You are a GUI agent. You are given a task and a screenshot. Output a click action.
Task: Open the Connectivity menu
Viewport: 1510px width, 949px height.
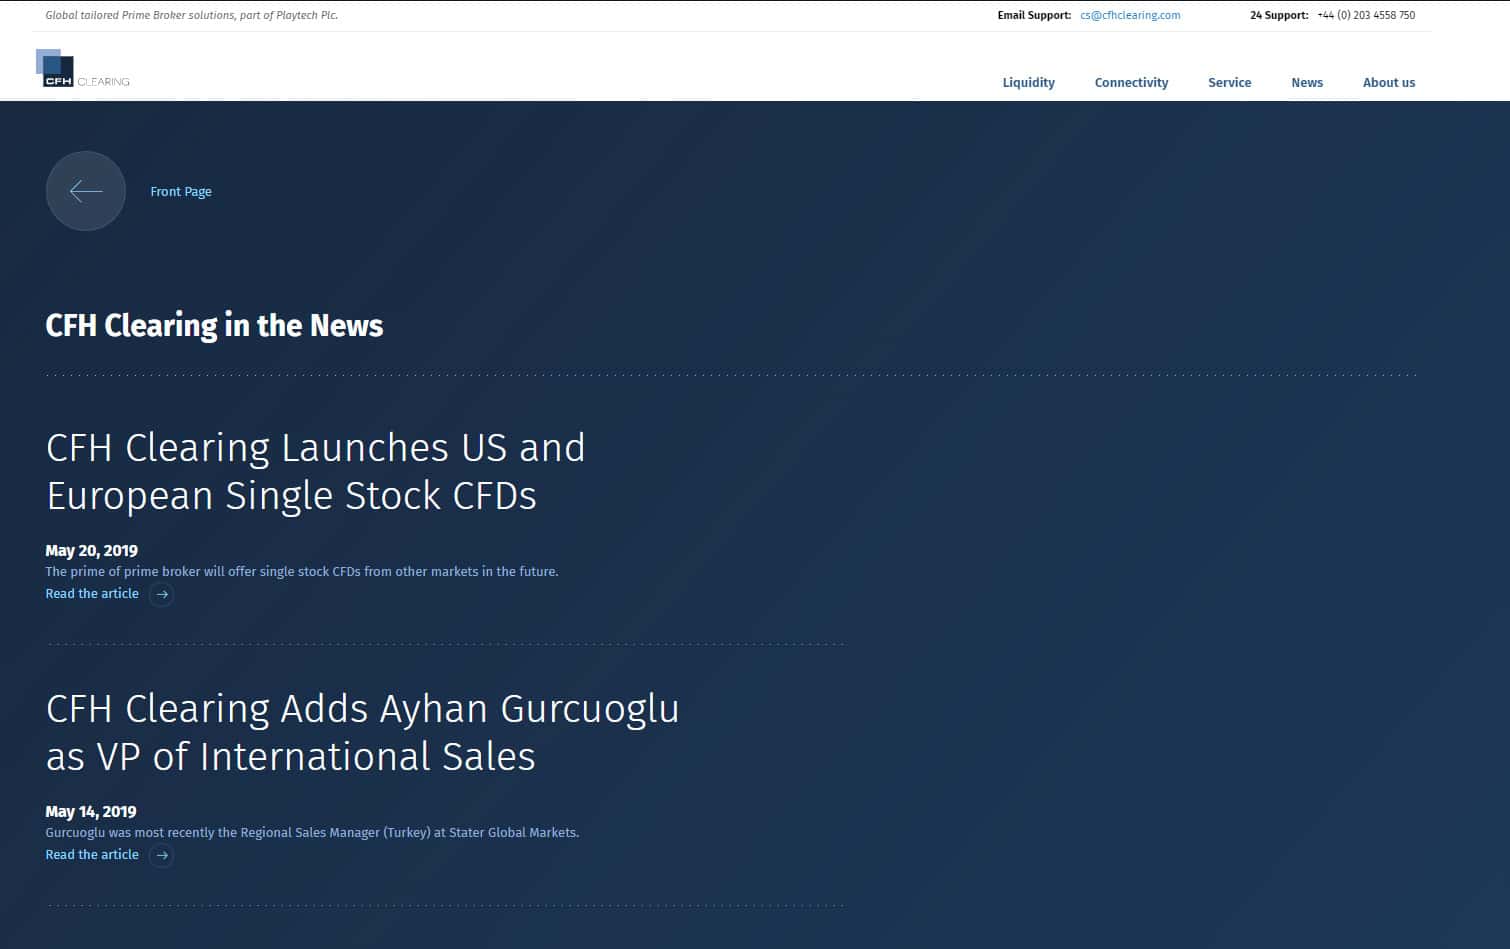(x=1131, y=83)
